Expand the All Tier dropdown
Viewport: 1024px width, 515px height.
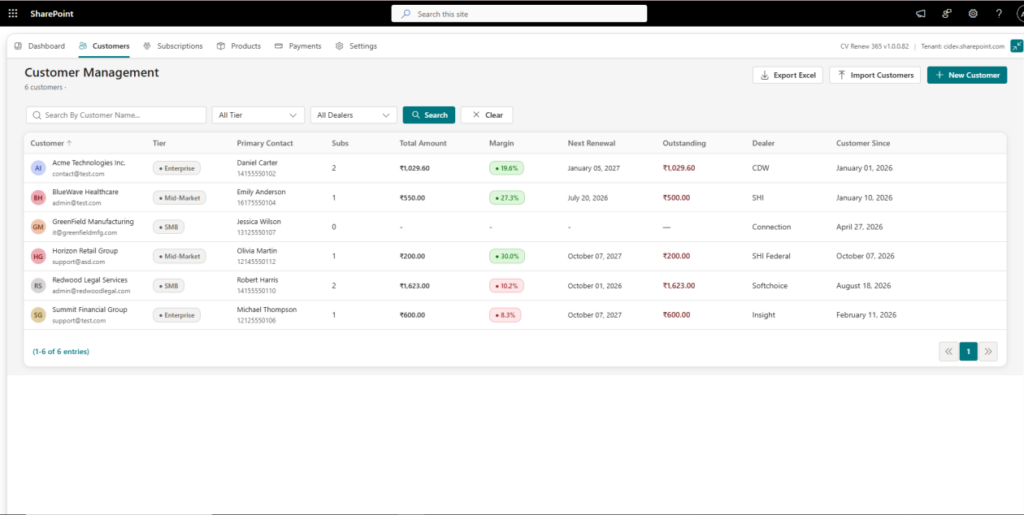258,115
